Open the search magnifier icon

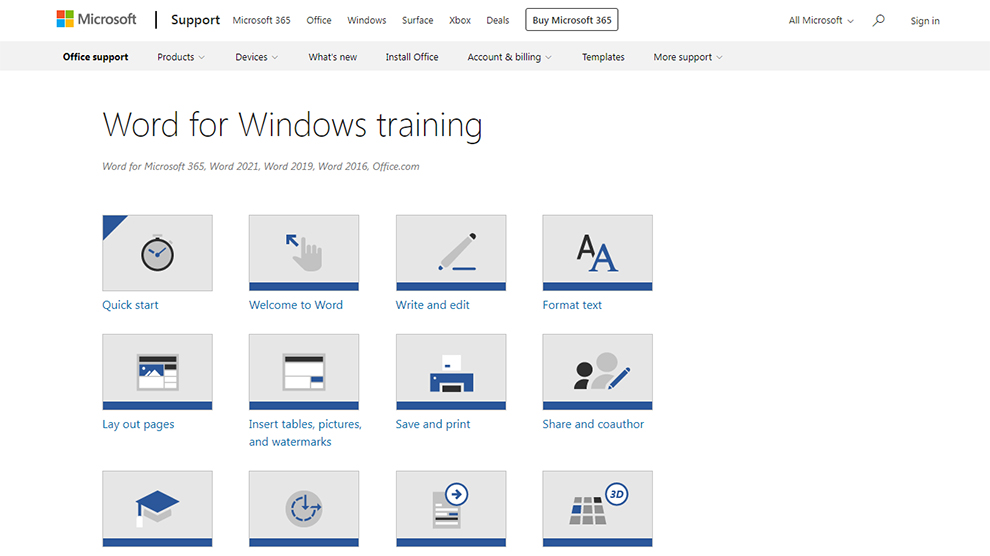(878, 20)
